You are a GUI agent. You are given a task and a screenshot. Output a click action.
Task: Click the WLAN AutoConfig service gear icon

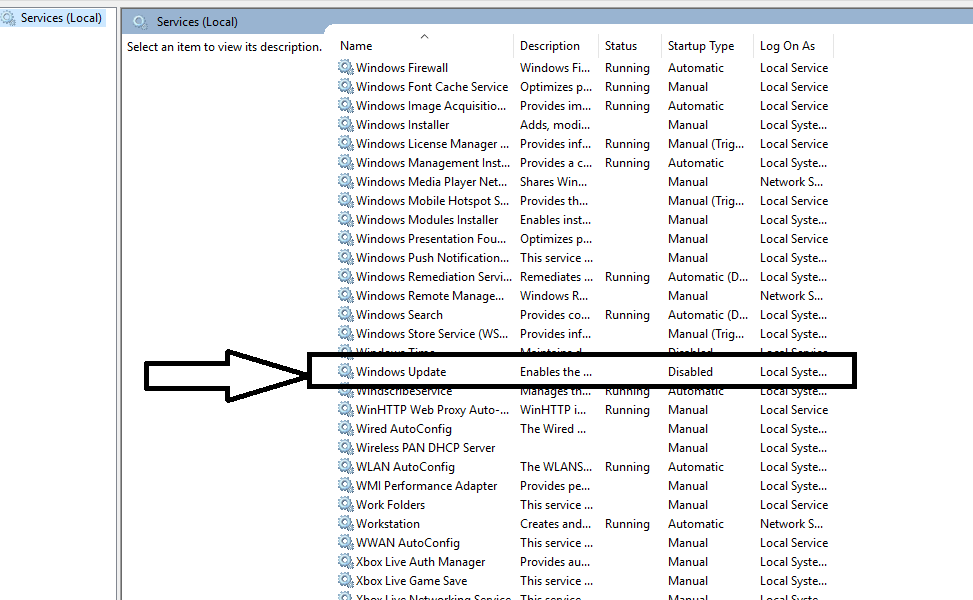coord(346,467)
